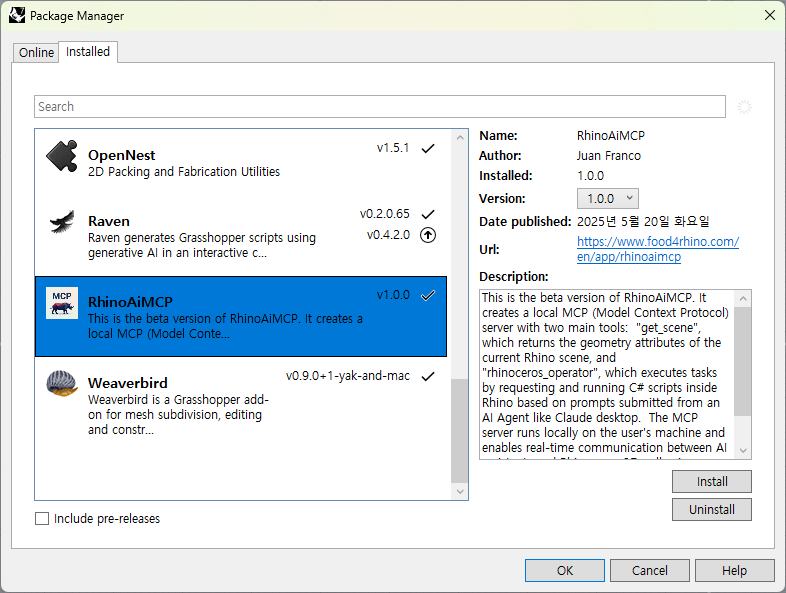The image size is (786, 593).
Task: Click the package list scrollbar thumb
Action: pos(459,430)
